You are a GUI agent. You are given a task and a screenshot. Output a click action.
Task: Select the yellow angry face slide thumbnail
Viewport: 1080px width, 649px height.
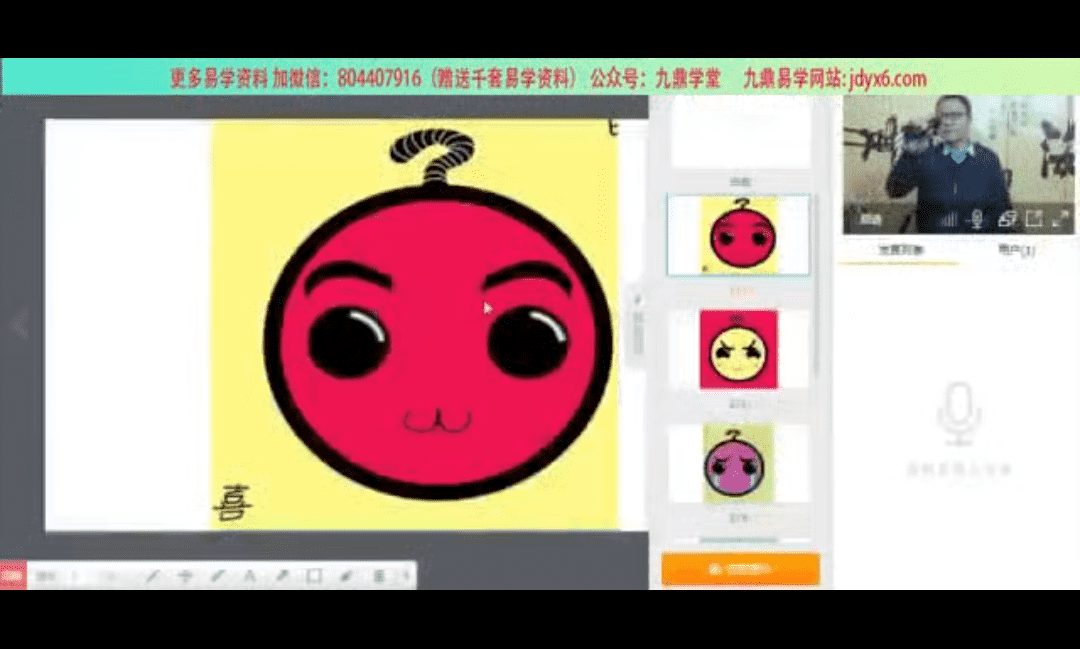(739, 350)
